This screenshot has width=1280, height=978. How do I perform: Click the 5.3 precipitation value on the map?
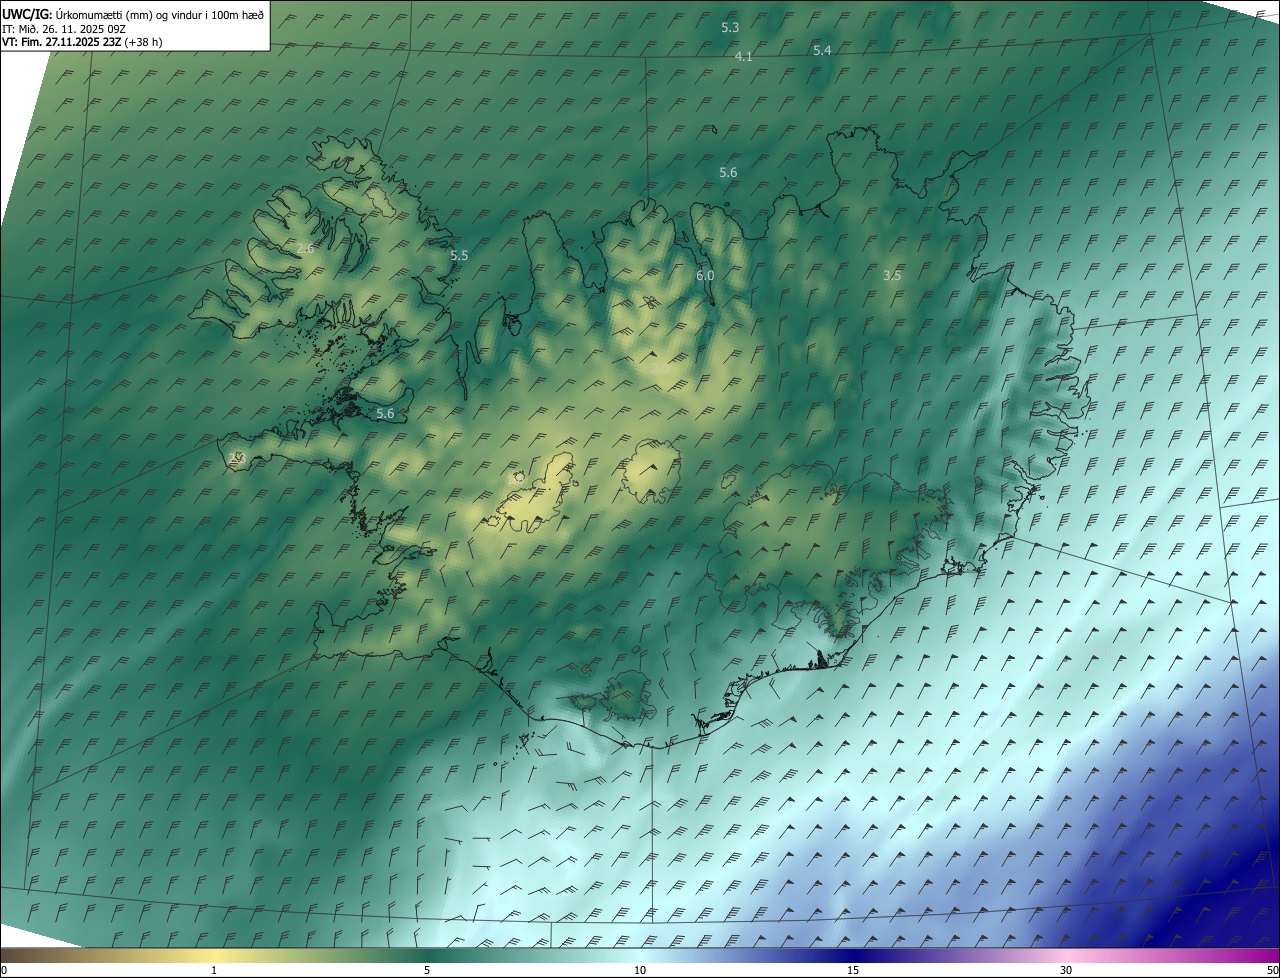point(730,28)
